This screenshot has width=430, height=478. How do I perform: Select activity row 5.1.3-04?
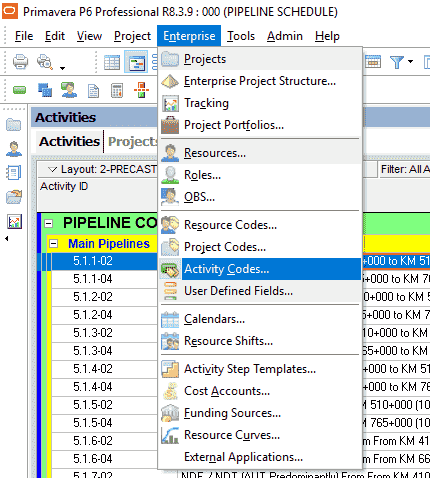coord(104,351)
